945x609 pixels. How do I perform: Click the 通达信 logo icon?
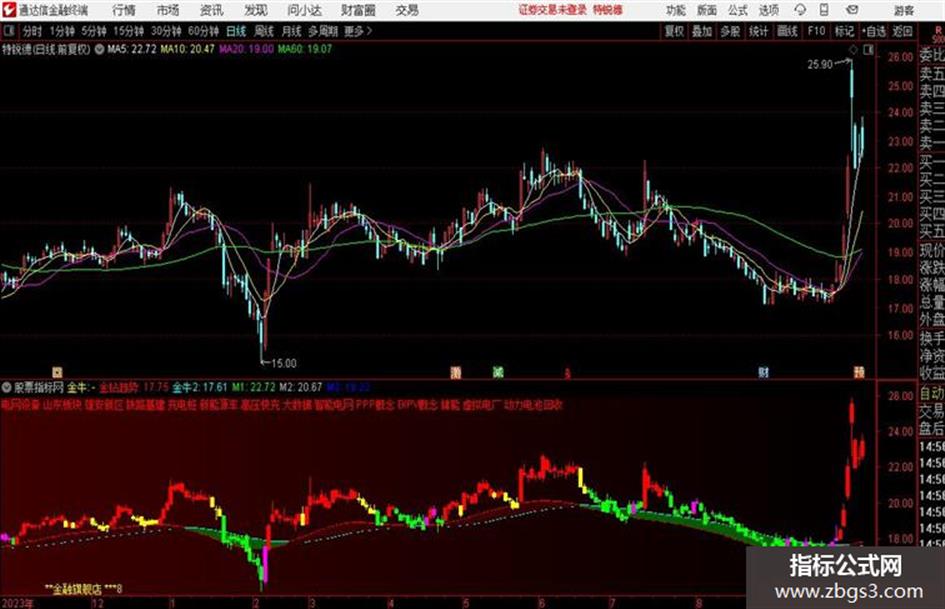[x=9, y=10]
